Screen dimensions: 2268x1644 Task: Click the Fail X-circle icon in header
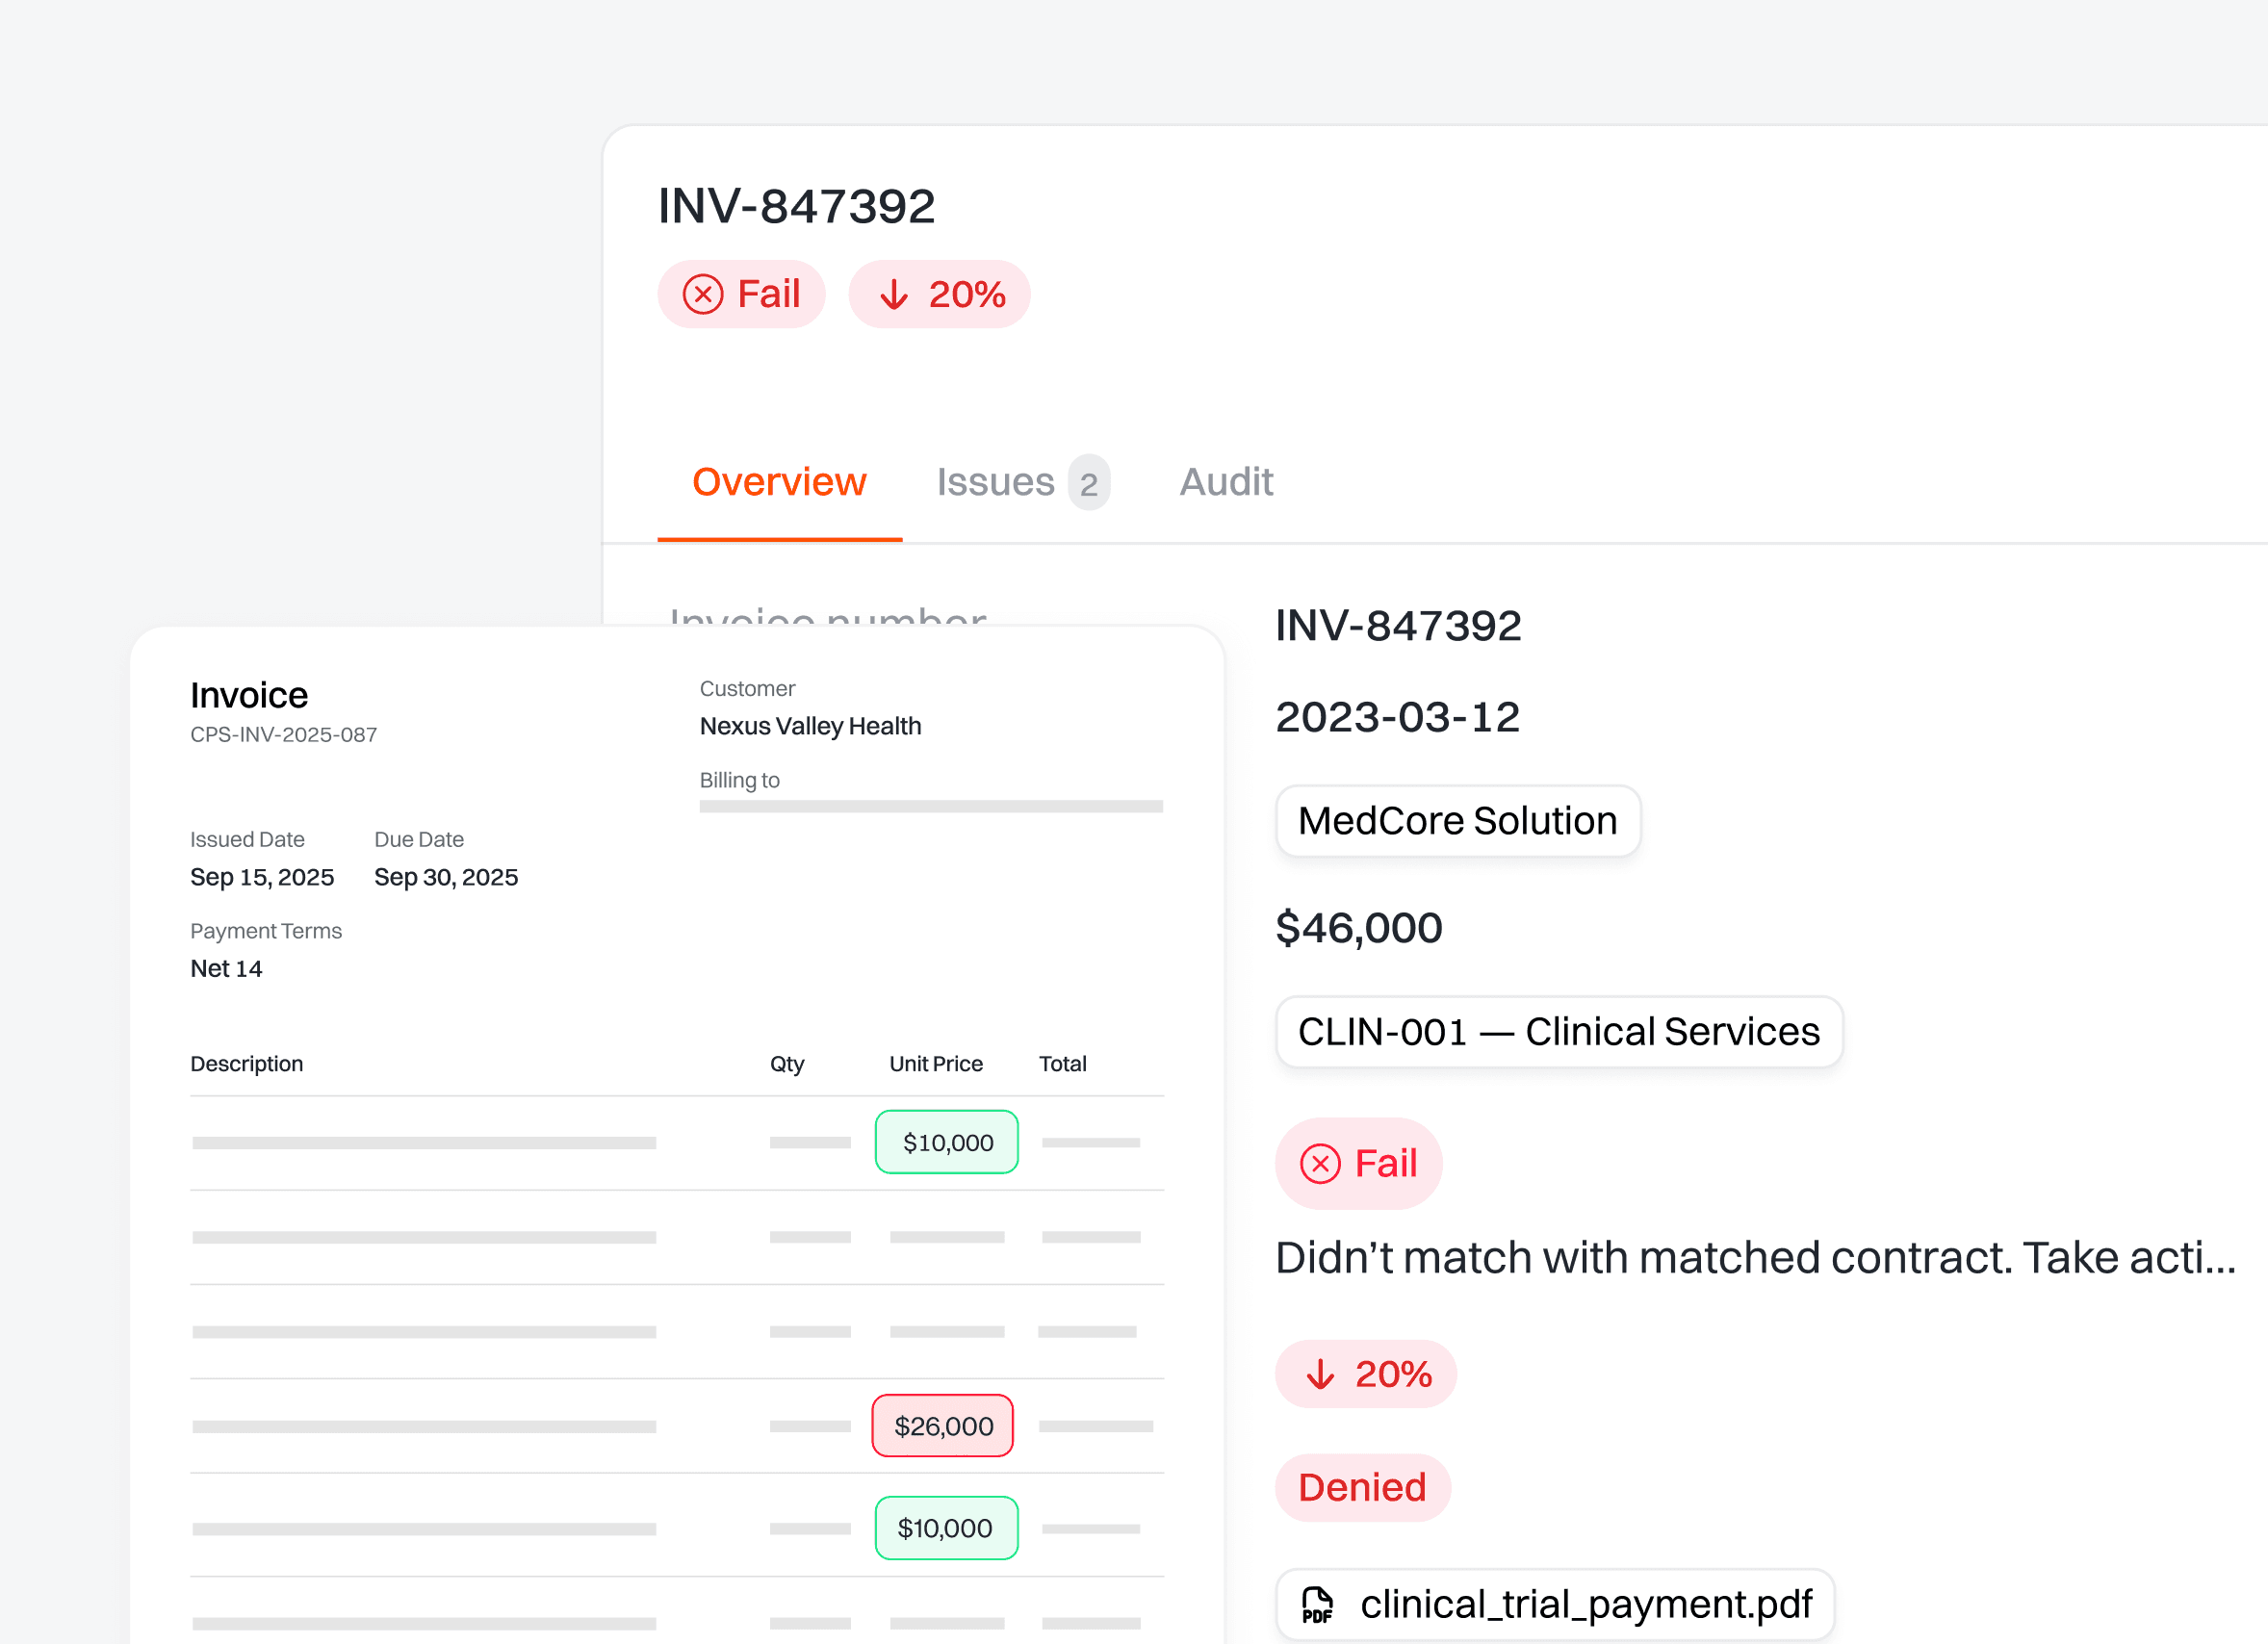(703, 294)
